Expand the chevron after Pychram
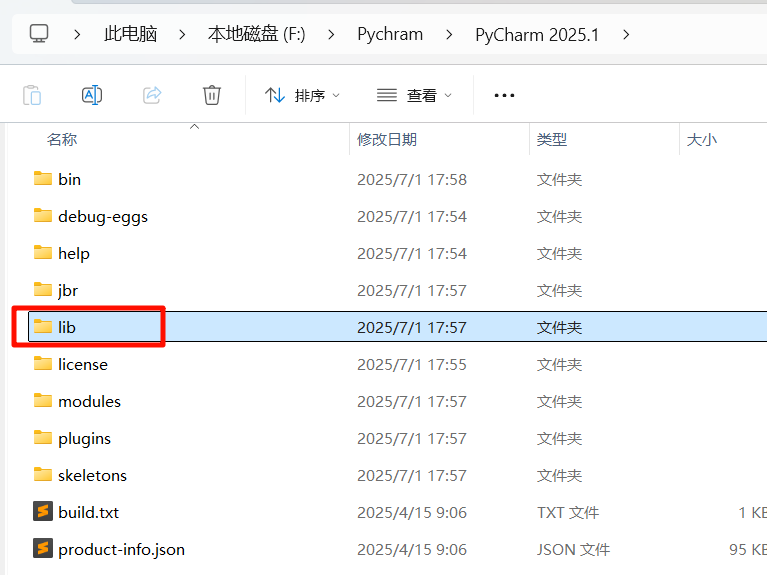The image size is (767, 575). point(449,34)
